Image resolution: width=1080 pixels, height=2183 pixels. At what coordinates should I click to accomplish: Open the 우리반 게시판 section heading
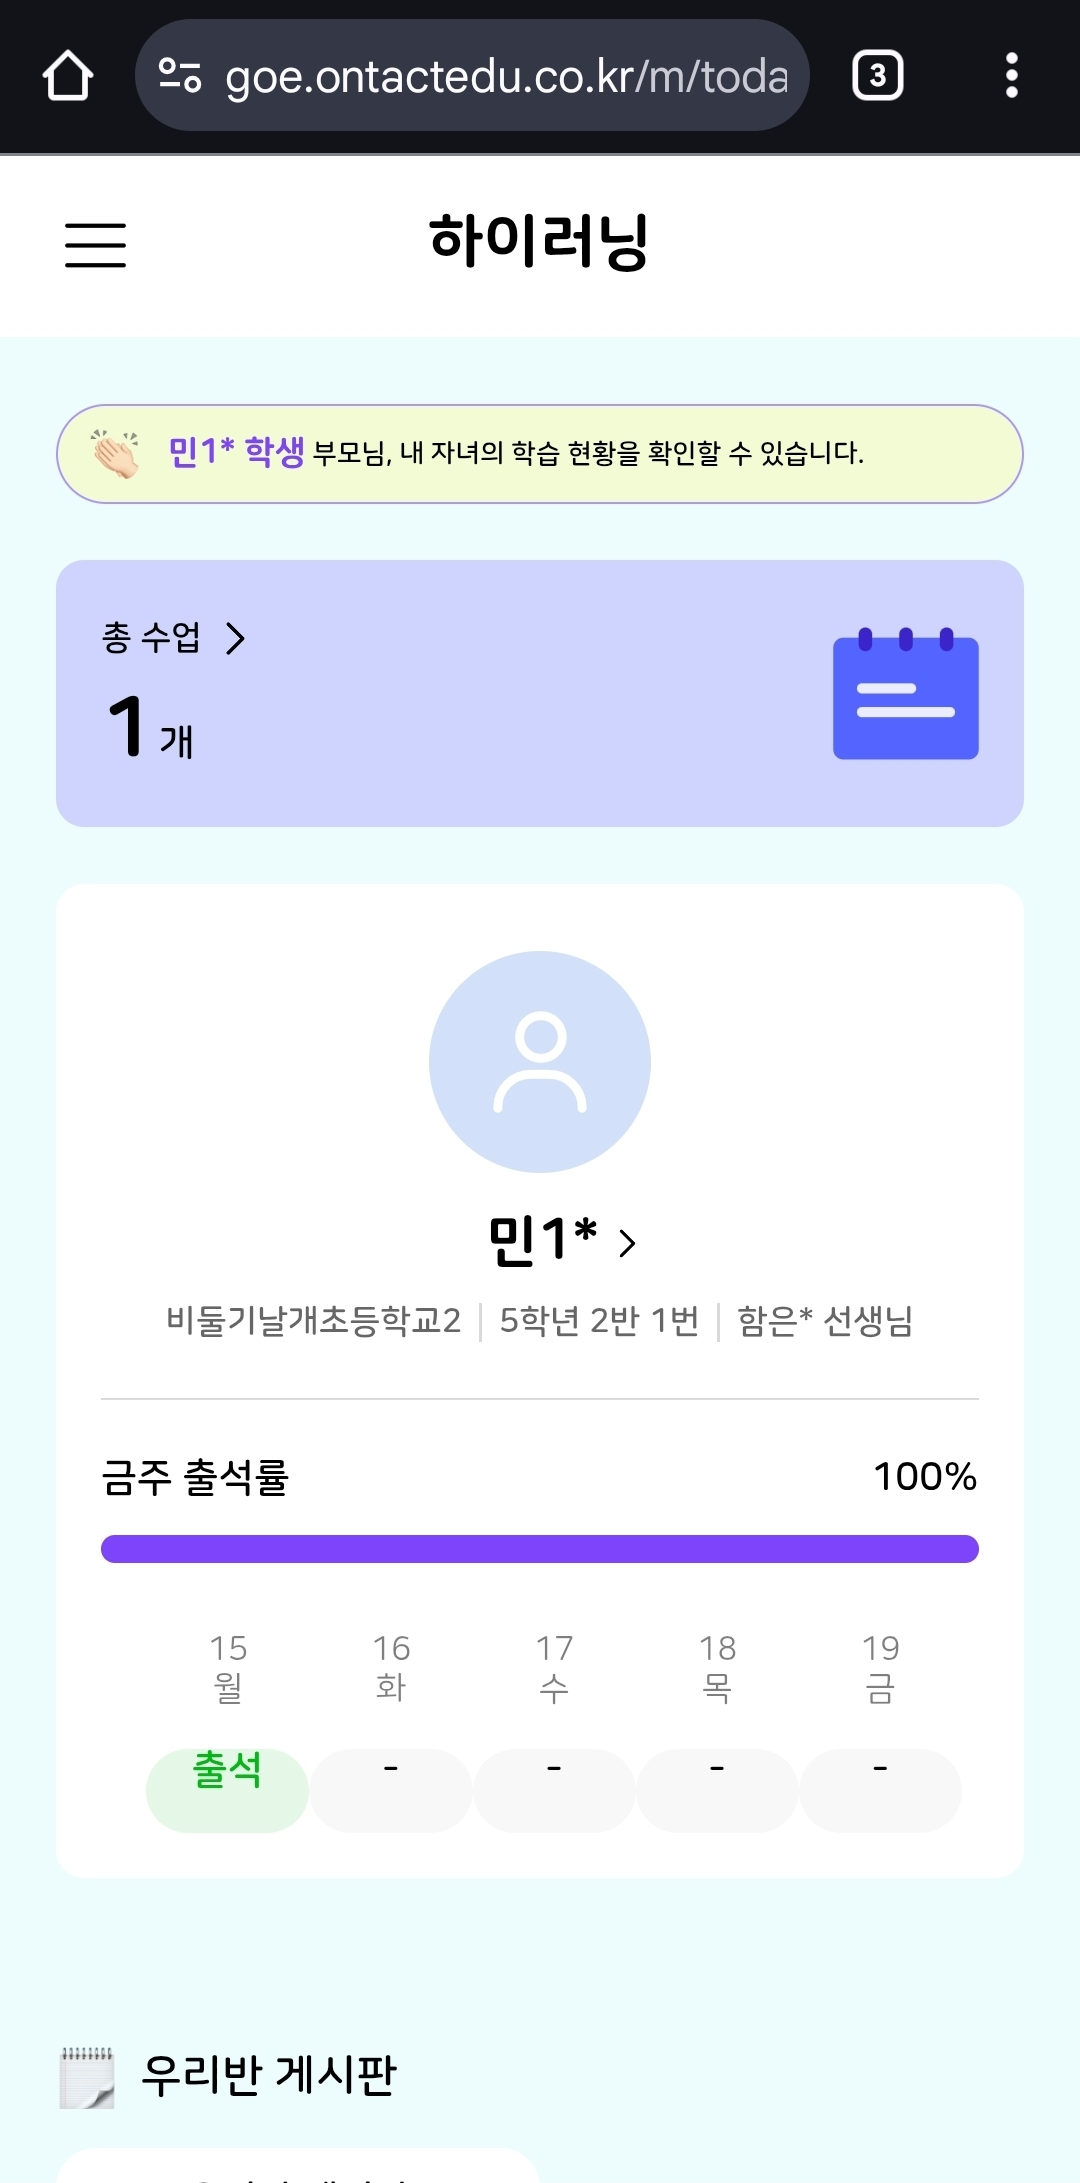pos(269,2075)
